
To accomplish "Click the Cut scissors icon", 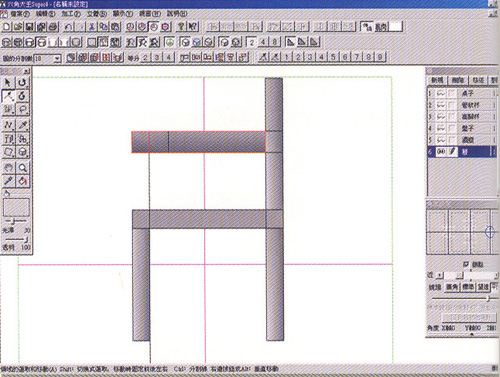I will pyautogui.click(x=92, y=27).
